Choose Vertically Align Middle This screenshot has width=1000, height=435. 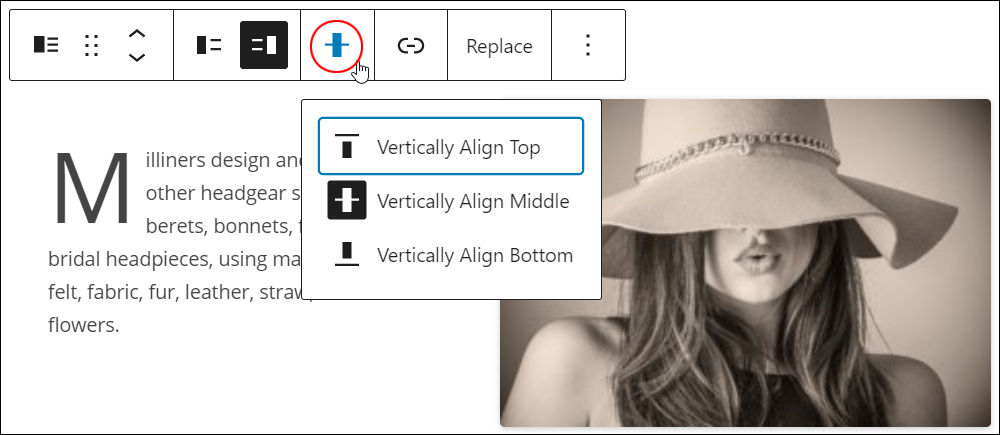[451, 201]
